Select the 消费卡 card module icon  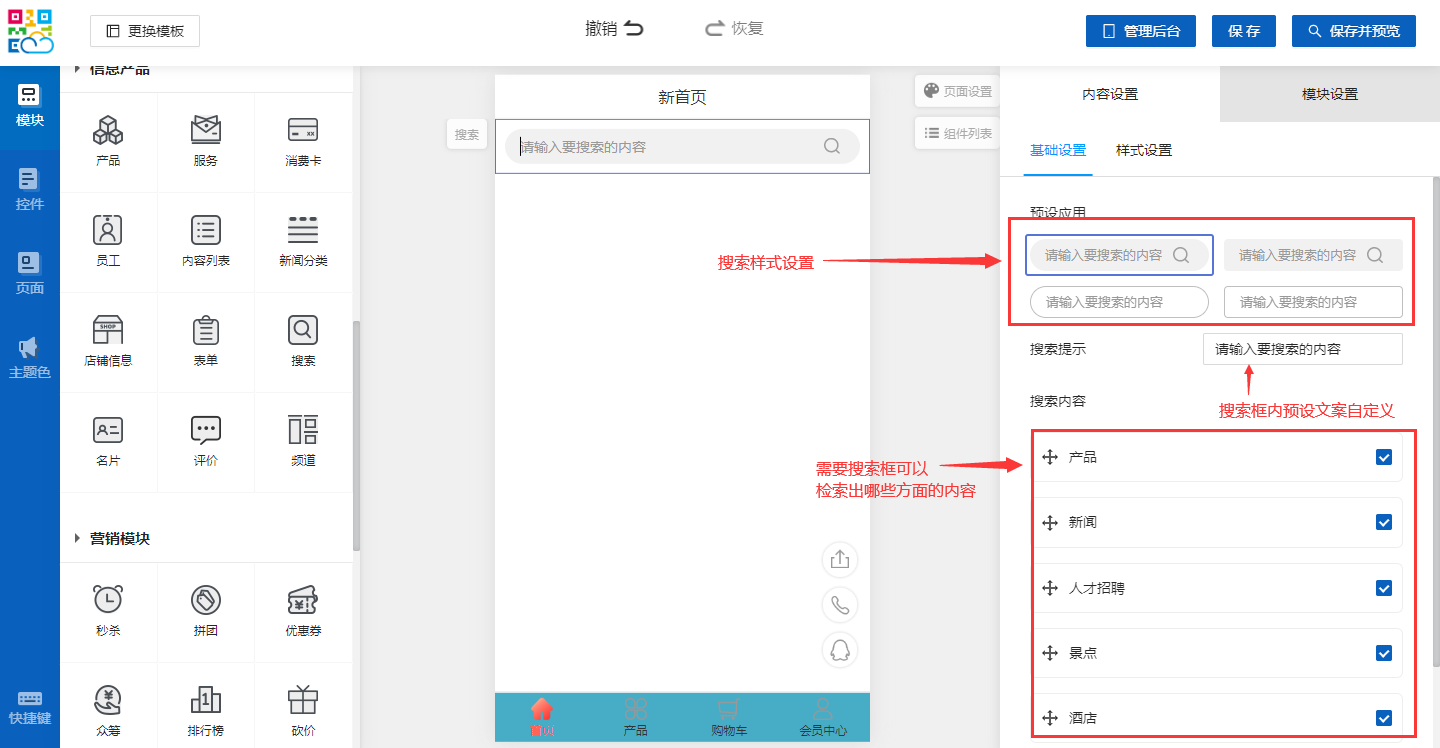[303, 140]
